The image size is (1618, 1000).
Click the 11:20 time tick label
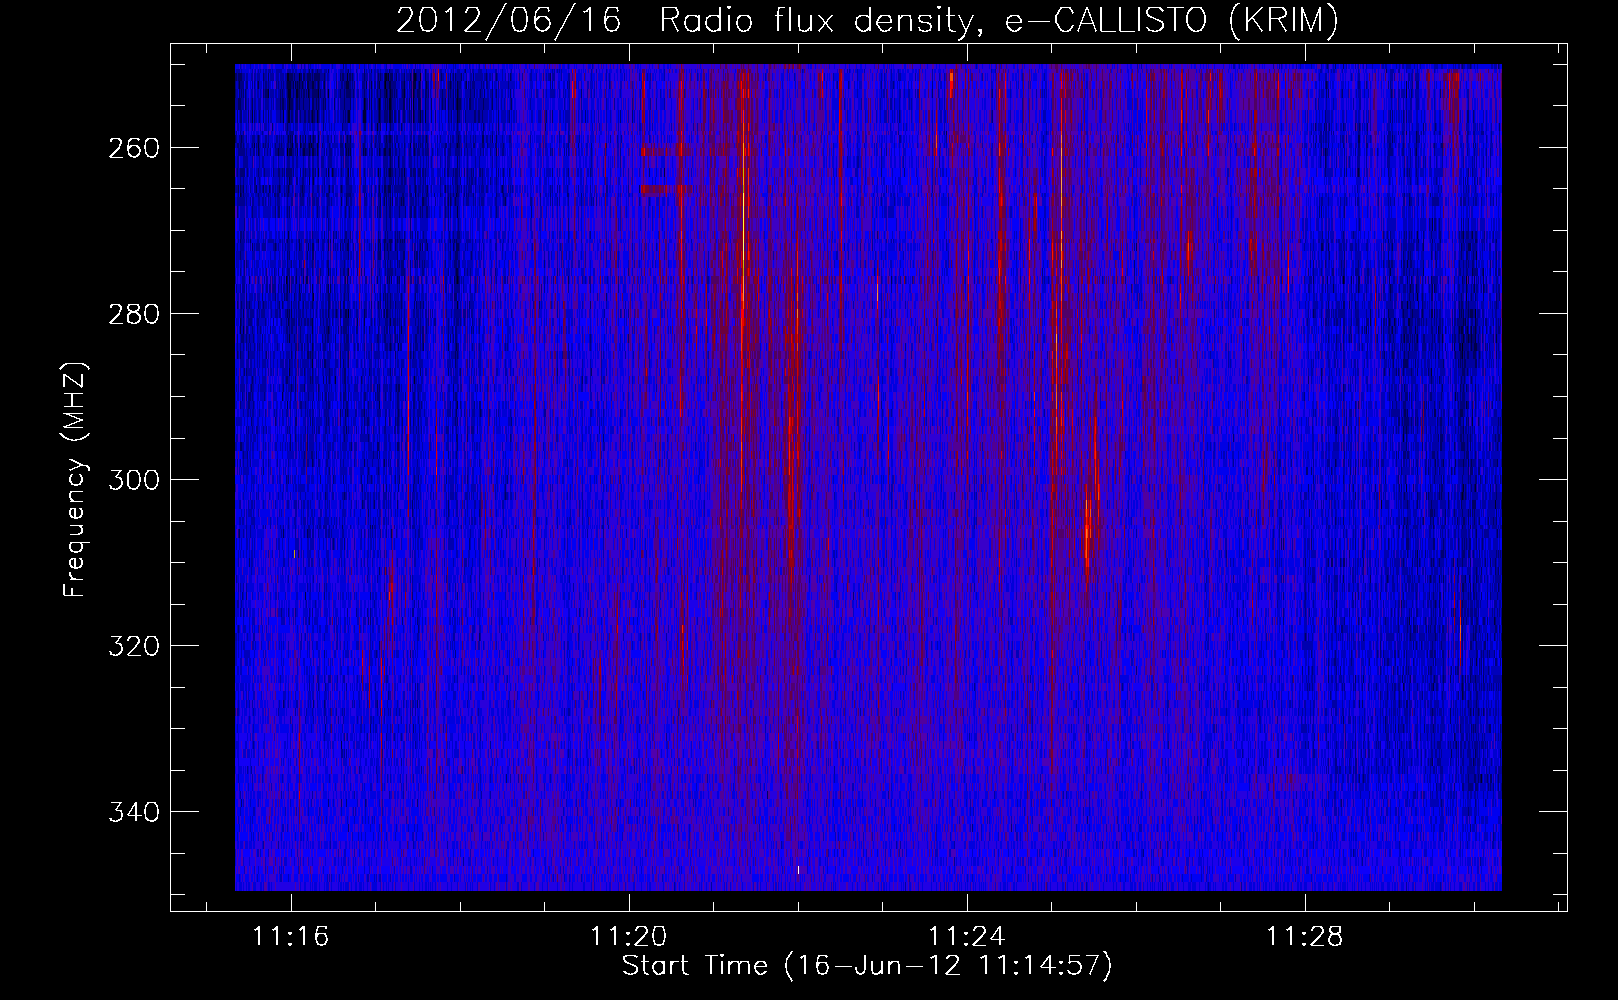629,937
